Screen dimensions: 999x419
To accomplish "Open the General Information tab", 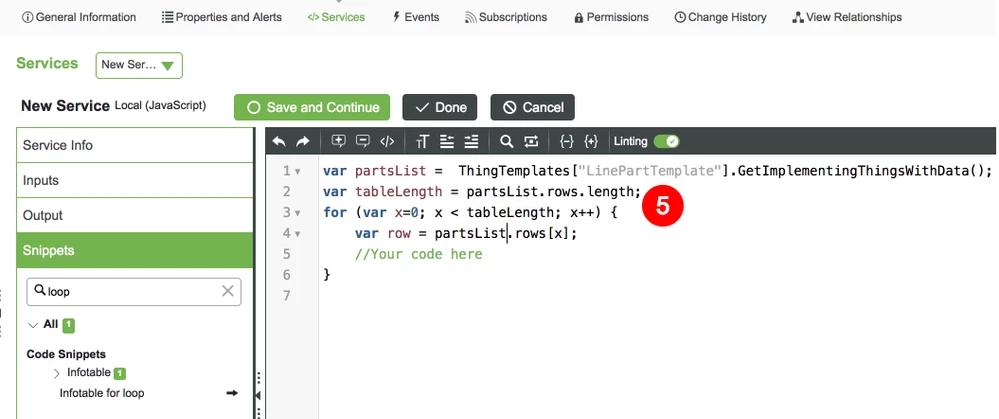I will point(79,17).
